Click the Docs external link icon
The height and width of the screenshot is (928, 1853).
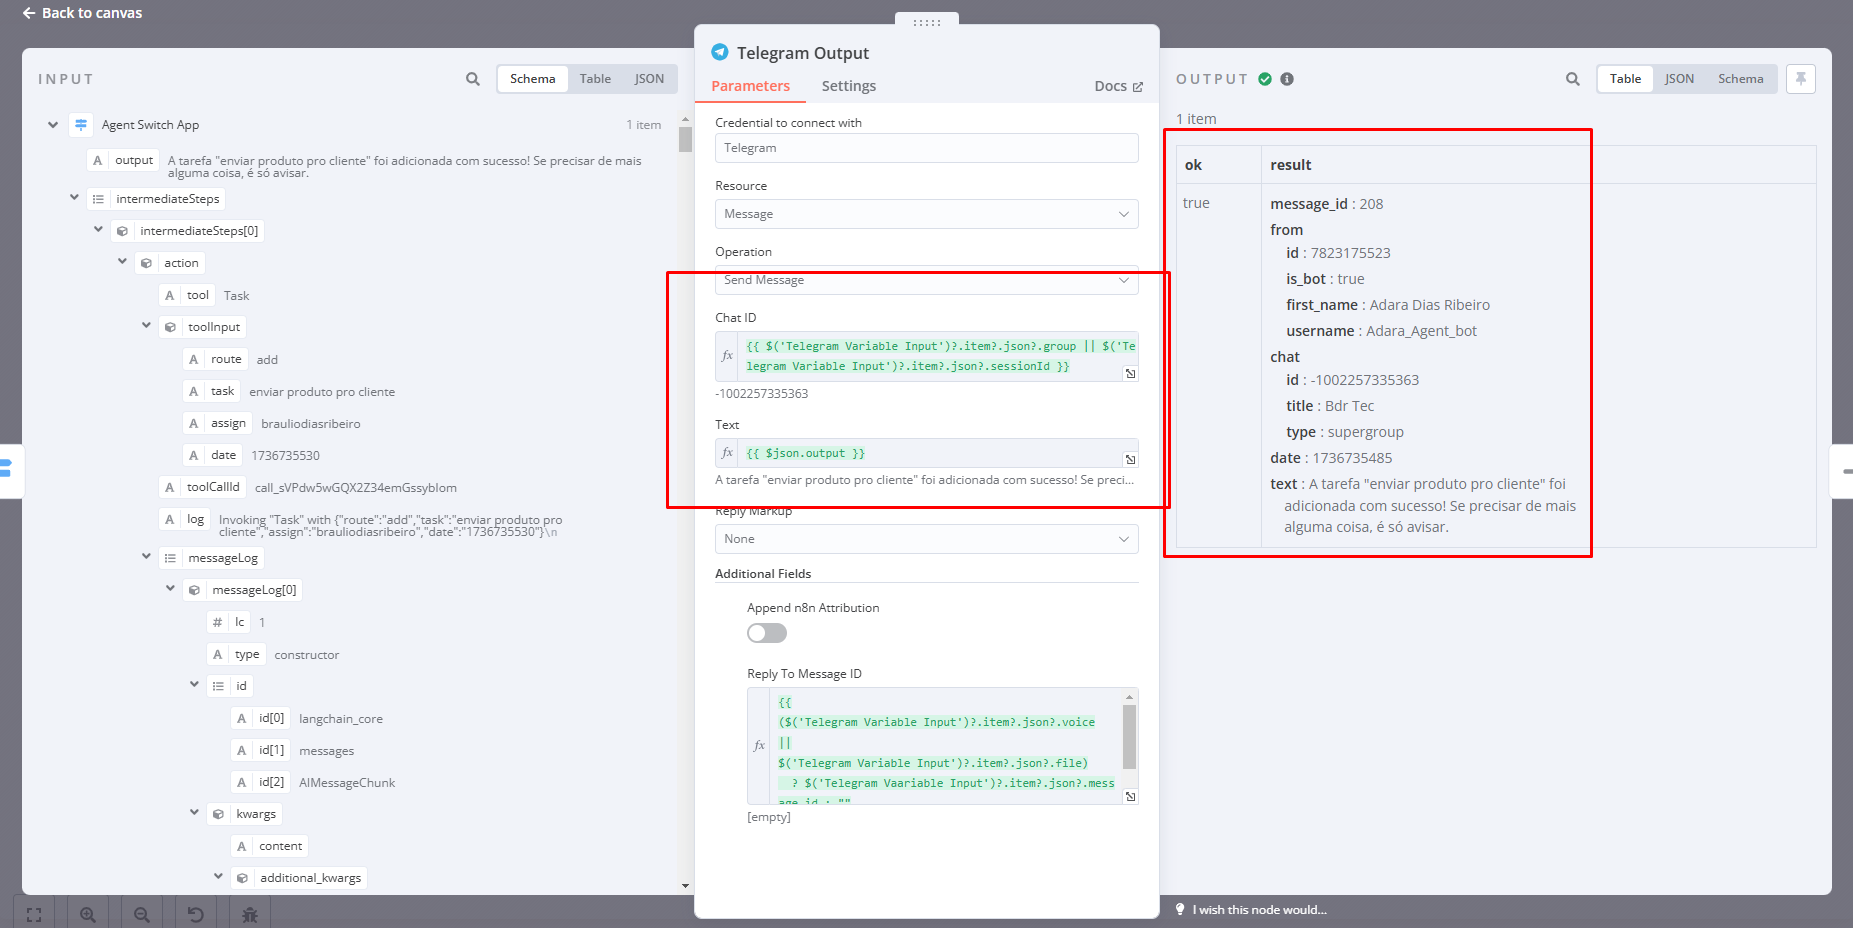[x=1137, y=87]
